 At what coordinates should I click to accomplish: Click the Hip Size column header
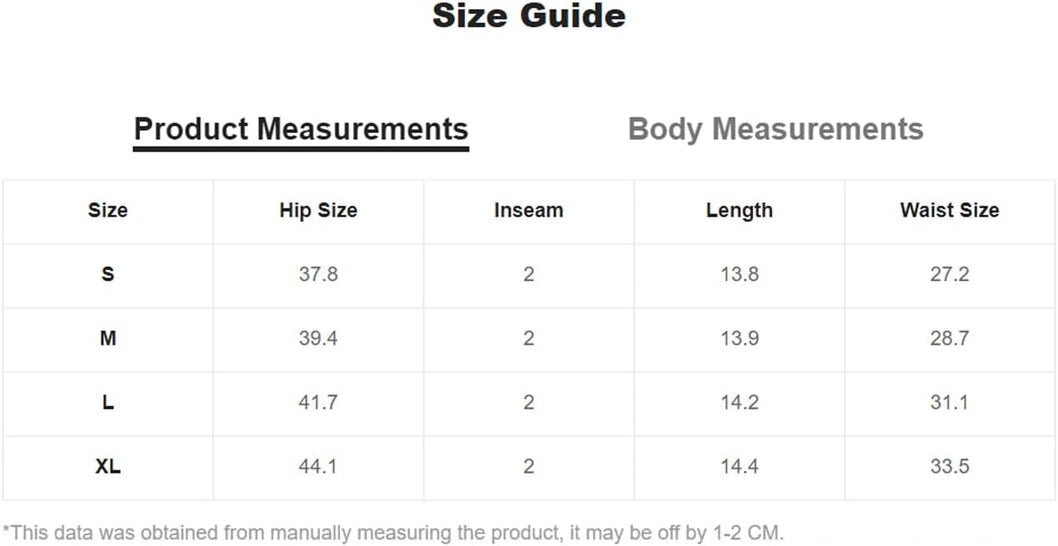click(318, 210)
